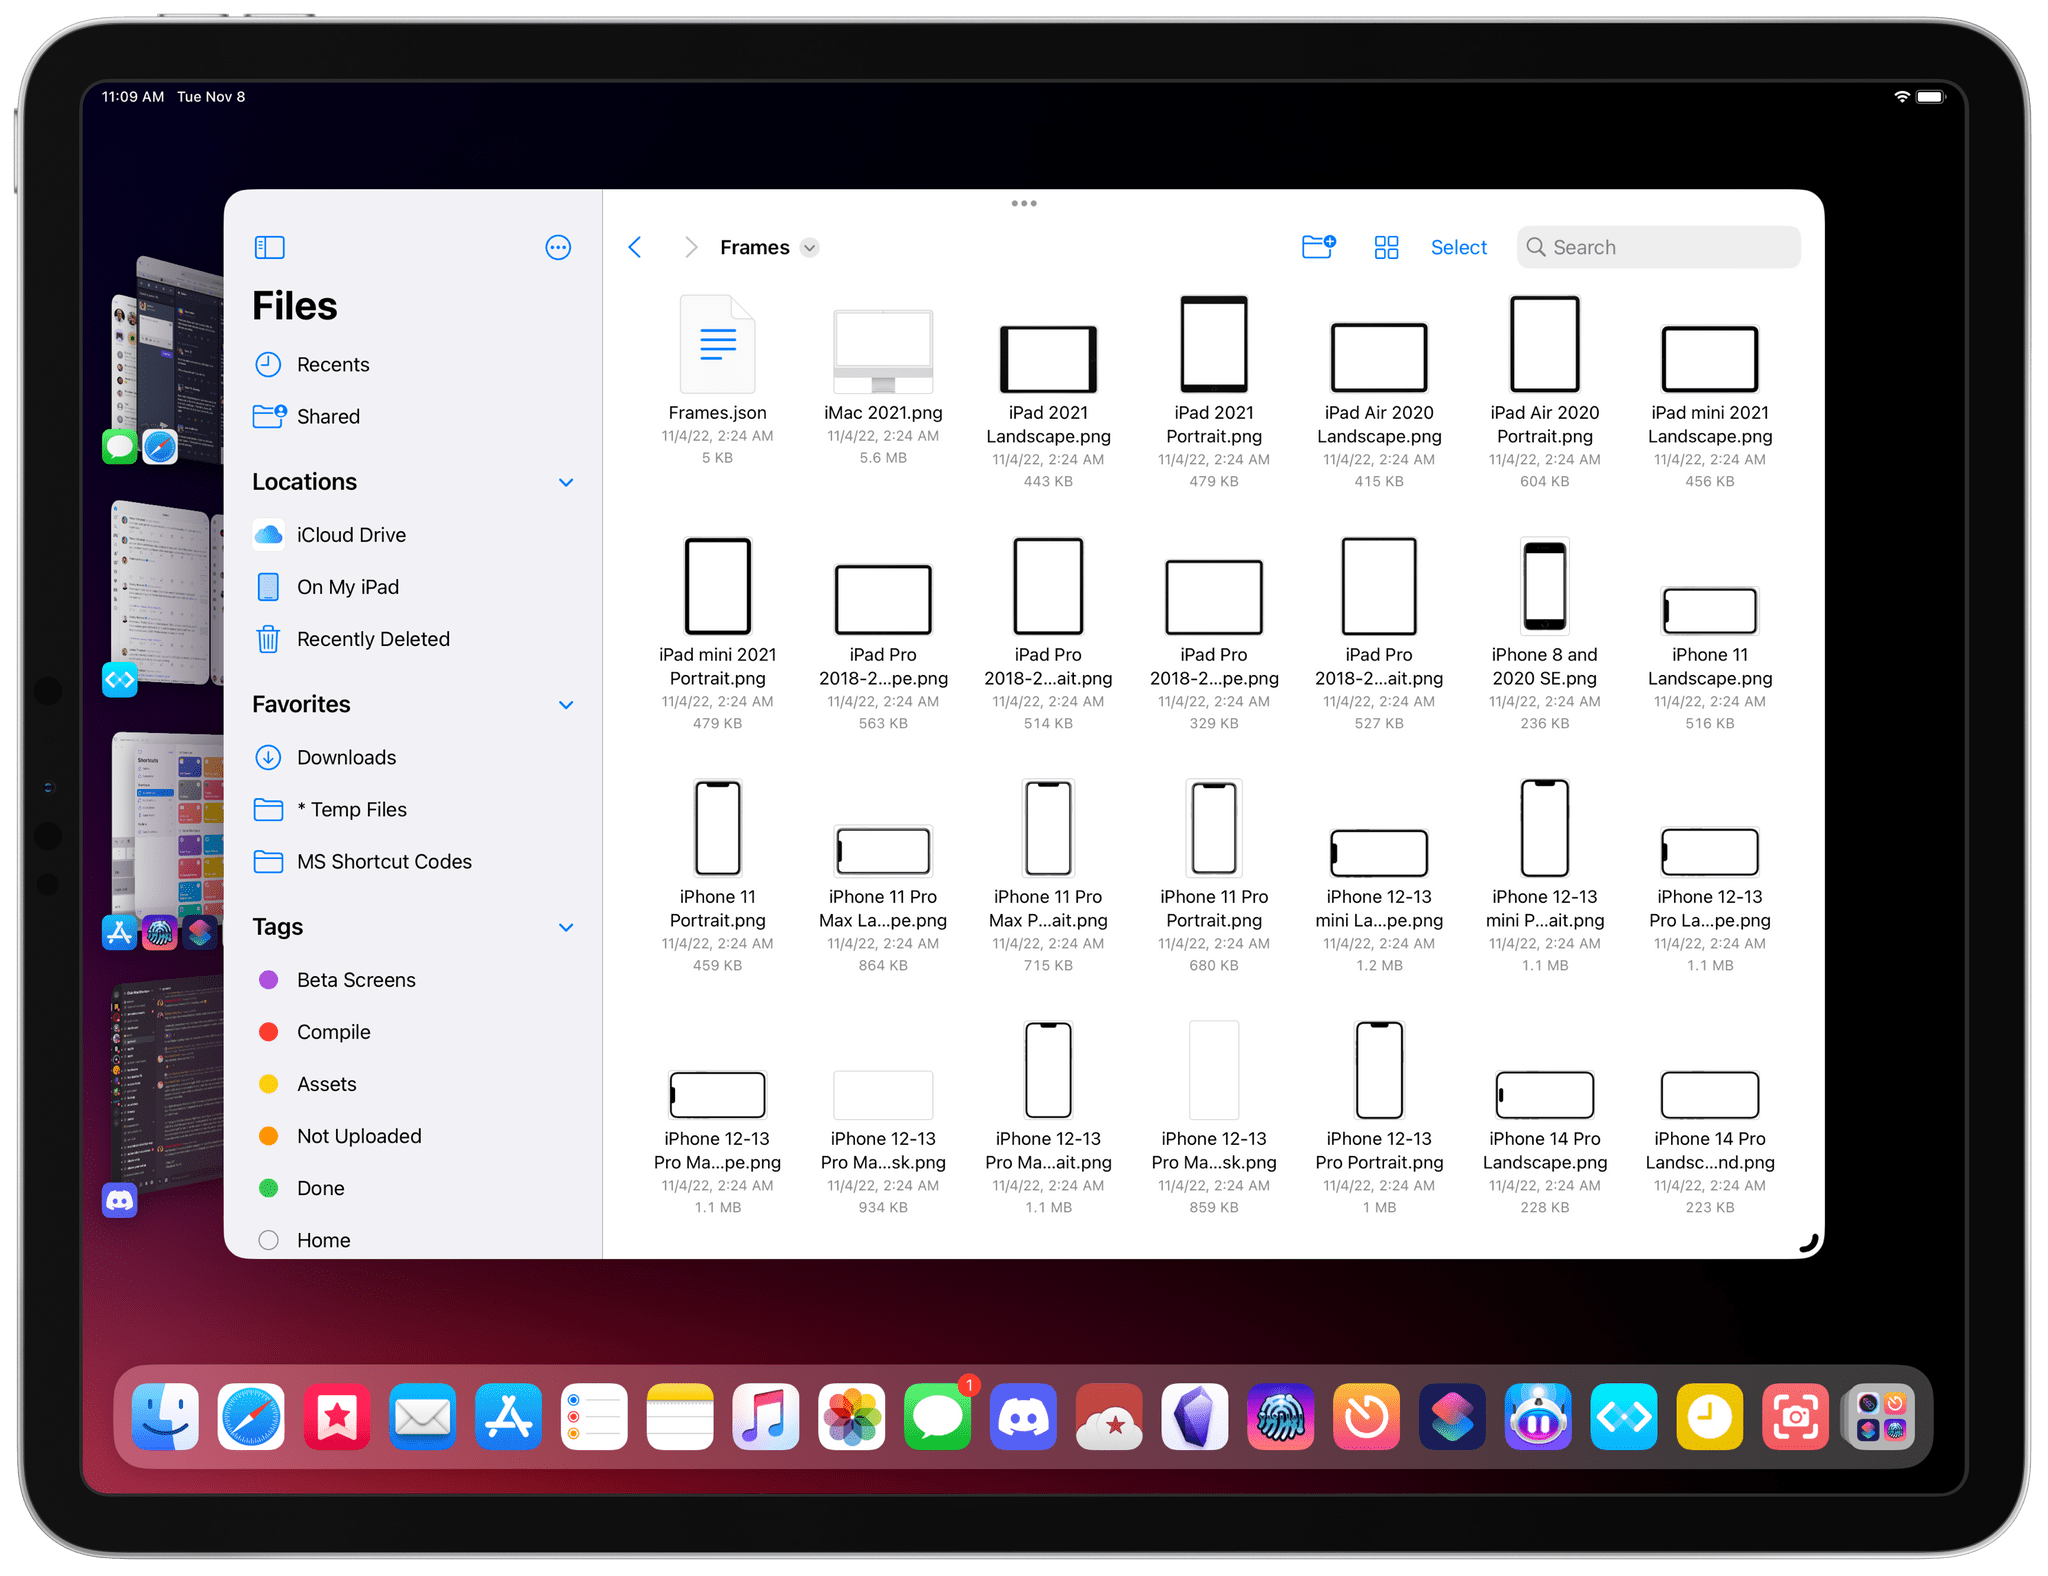Open iPhone 8 and 2020 SE.png
The width and height of the screenshot is (2048, 1576).
pyautogui.click(x=1544, y=586)
